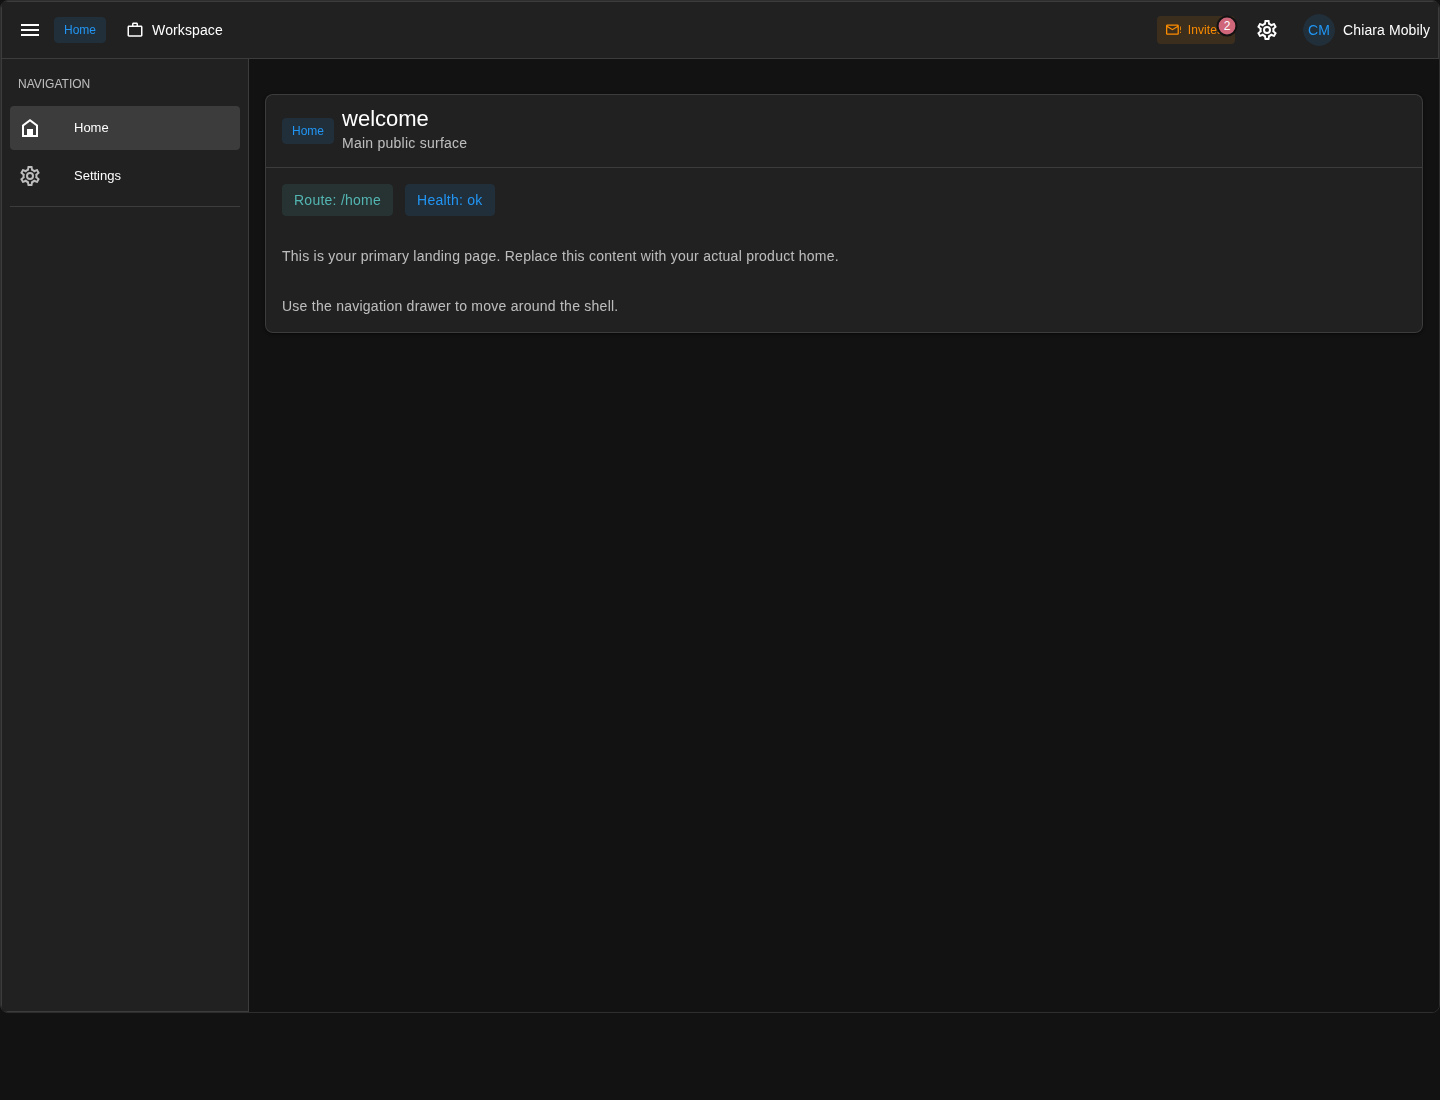
Task: Click the NAVIGATION sidebar label
Action: 54,84
